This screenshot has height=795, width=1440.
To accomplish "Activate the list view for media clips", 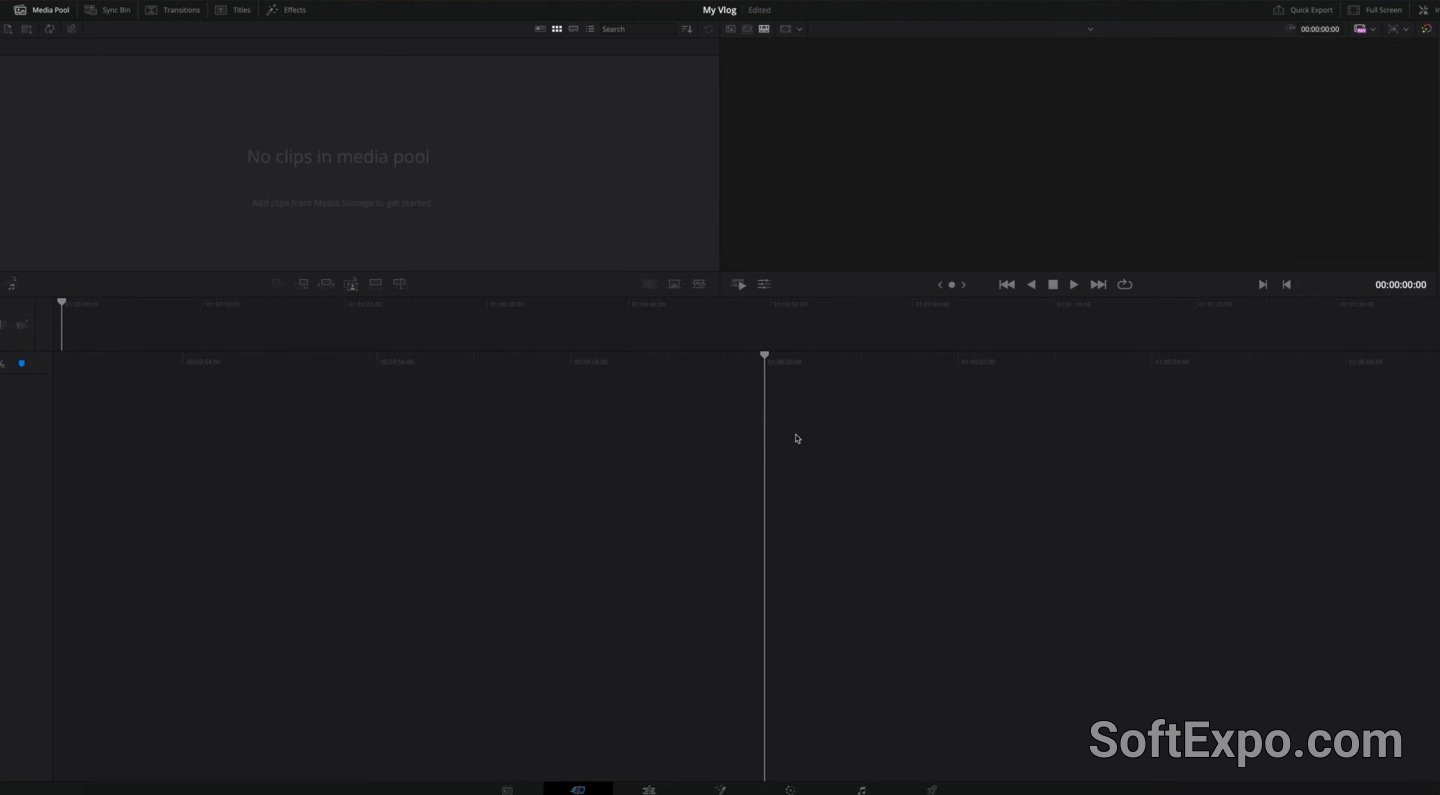I will tap(590, 29).
